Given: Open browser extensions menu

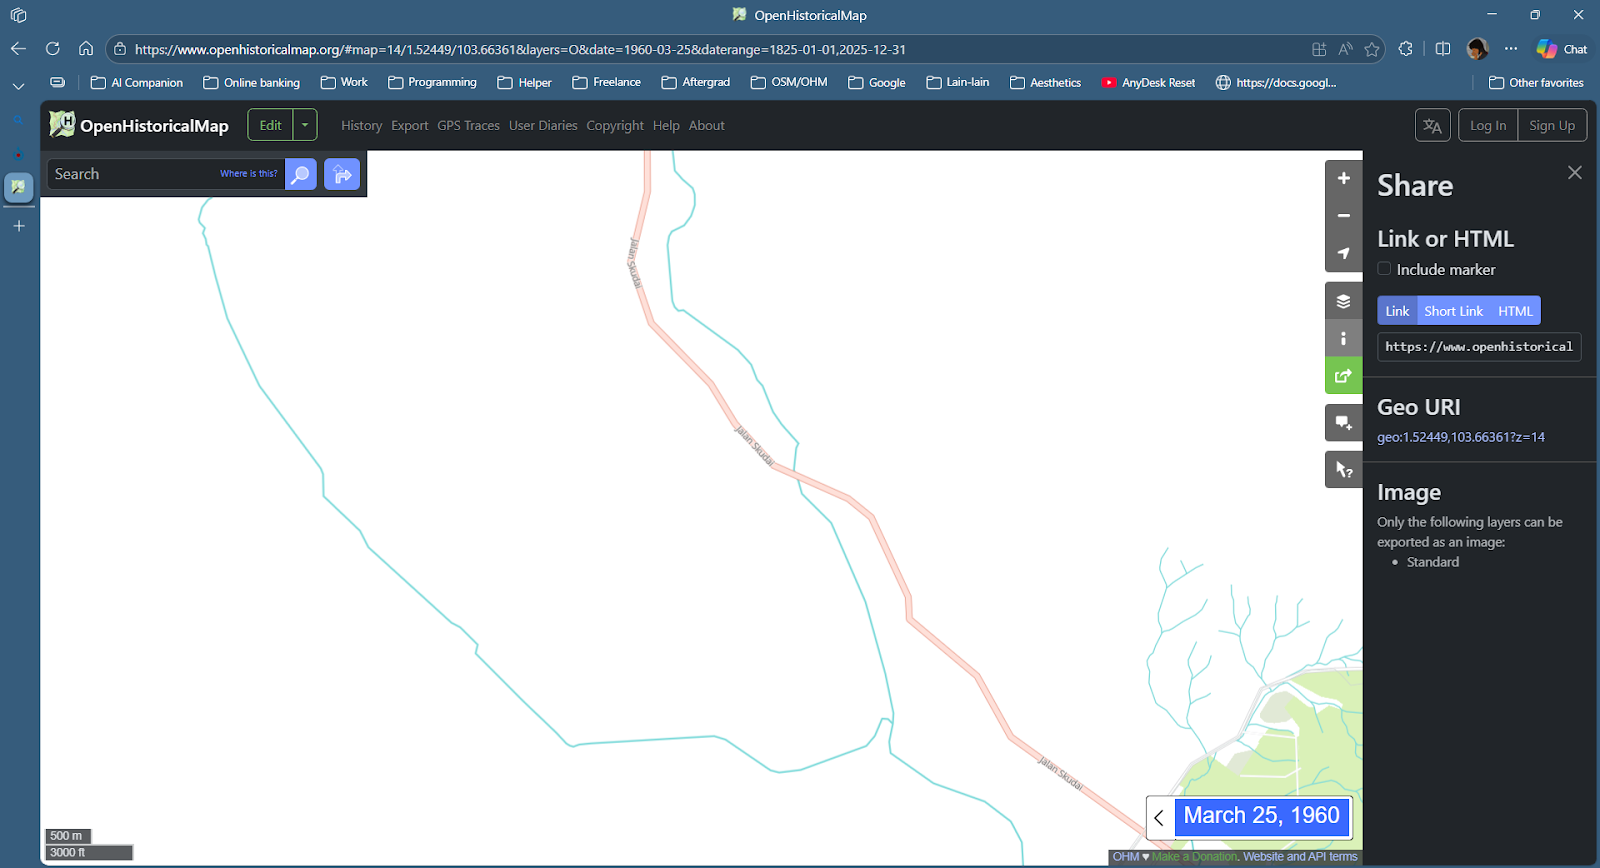Looking at the screenshot, I should click(1406, 49).
